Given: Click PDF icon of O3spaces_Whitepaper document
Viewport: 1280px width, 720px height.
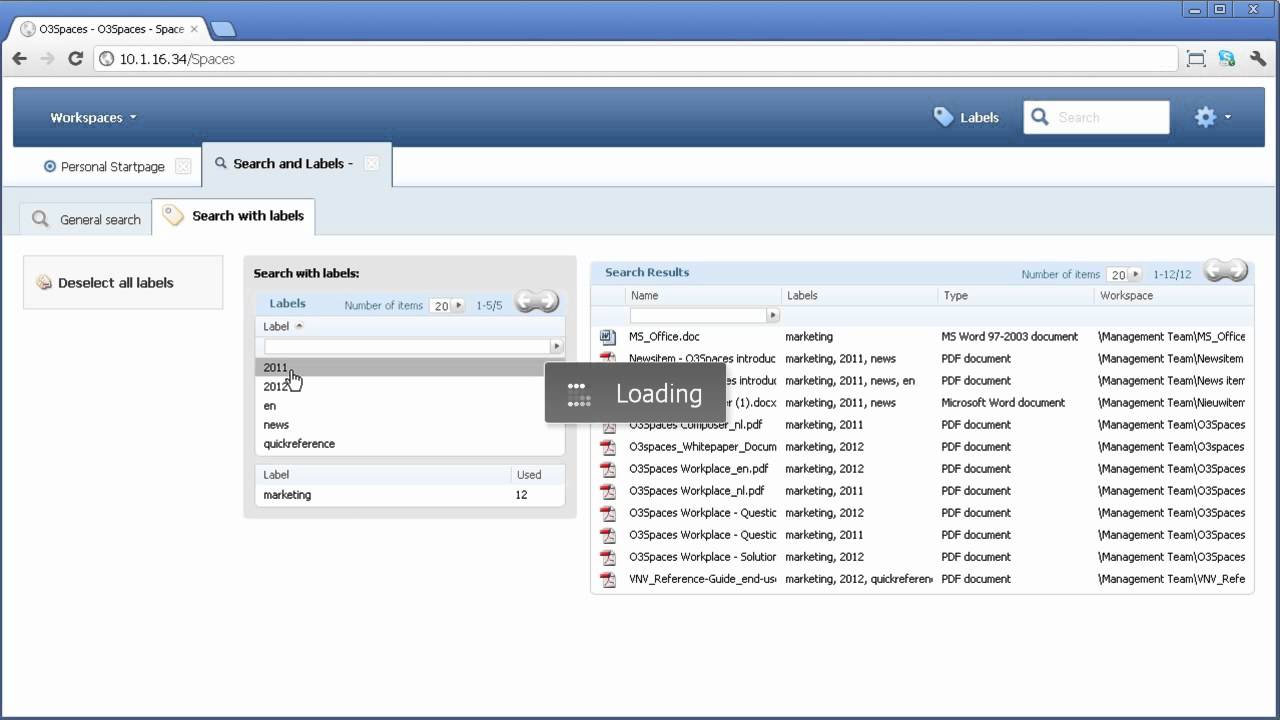Looking at the screenshot, I should (607, 447).
